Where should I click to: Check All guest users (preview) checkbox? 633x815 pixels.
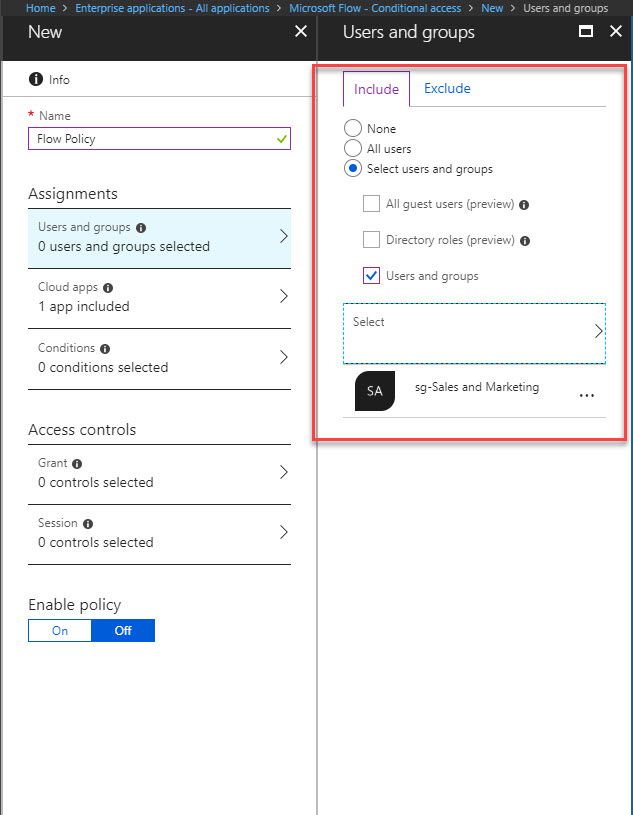click(x=371, y=204)
